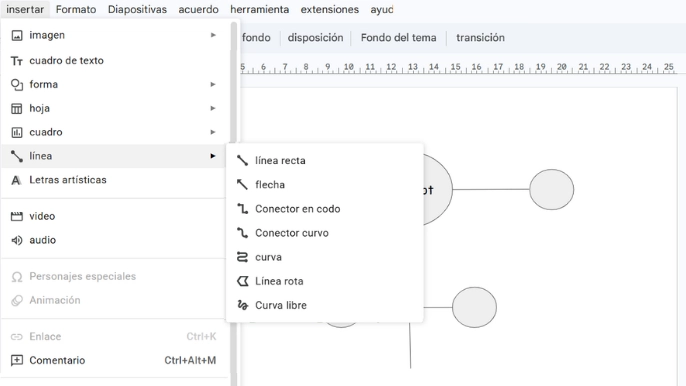Click the hoja table icon
Image resolution: width=686 pixels, height=386 pixels.
[17, 109]
